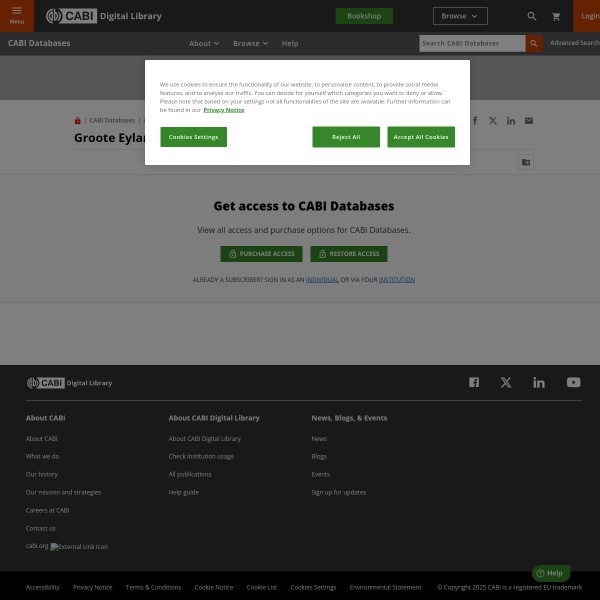Expand the top Browse dropdown
Image resolution: width=600 pixels, height=600 pixels.
(460, 16)
